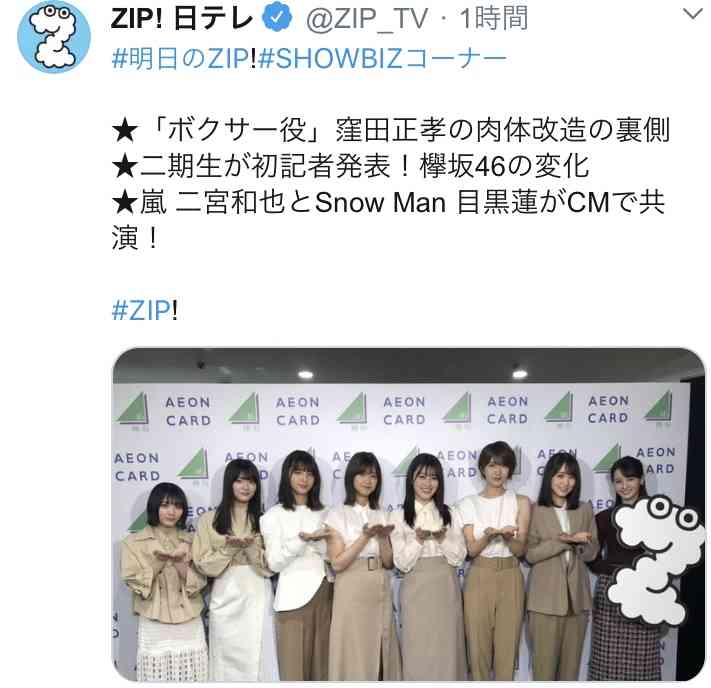Screen dimensions: 711x688
Task: Click the green triangle logo top-left of photo
Action: [x=133, y=409]
